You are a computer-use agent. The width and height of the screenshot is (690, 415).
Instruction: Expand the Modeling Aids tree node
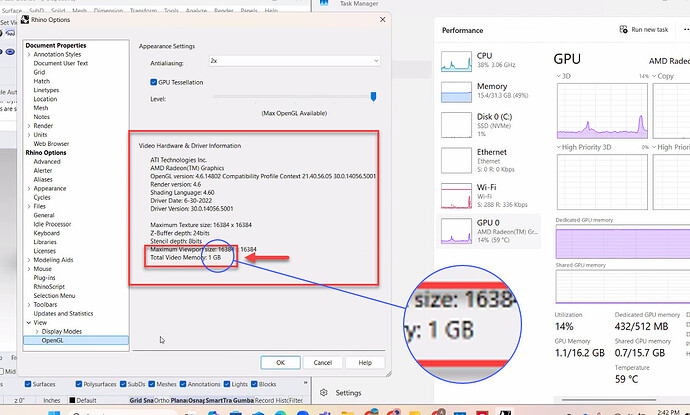point(29,260)
